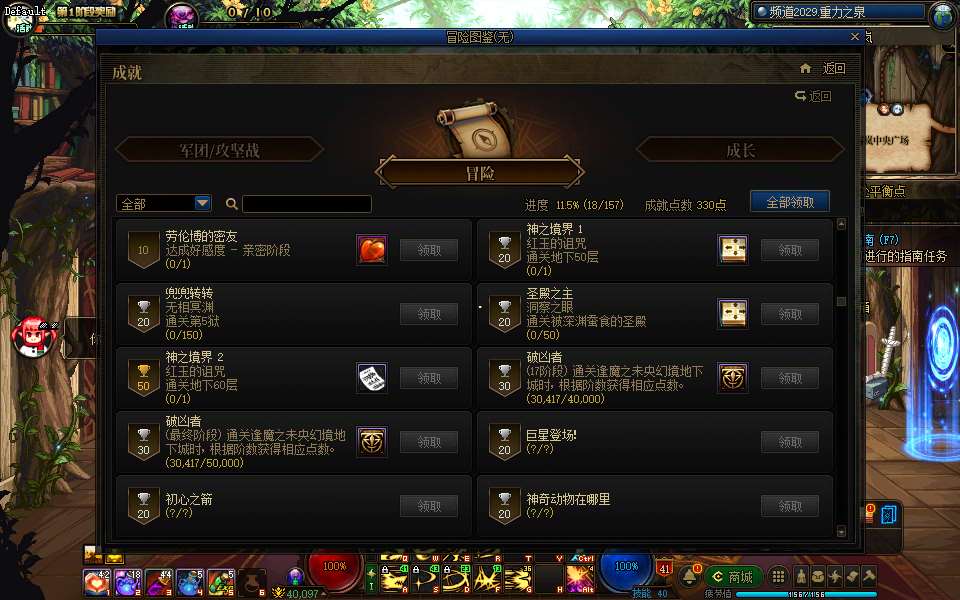This screenshot has width=960, height=600.
Task: Click the map reward icon for 神之境界 1
Action: pyautogui.click(x=733, y=250)
